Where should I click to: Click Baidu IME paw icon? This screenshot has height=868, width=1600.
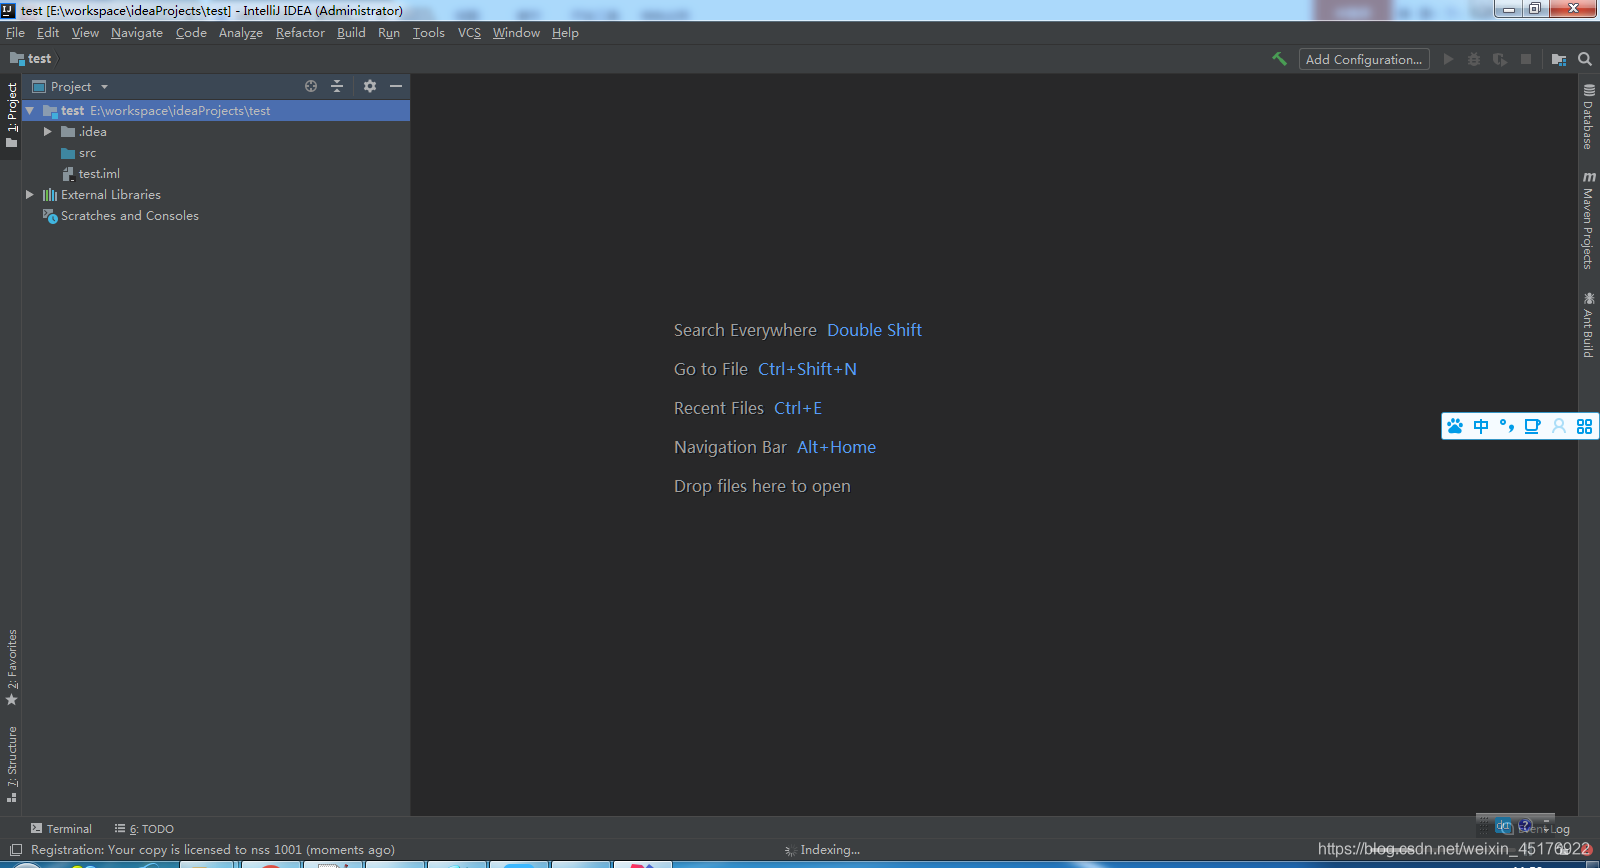pos(1455,426)
